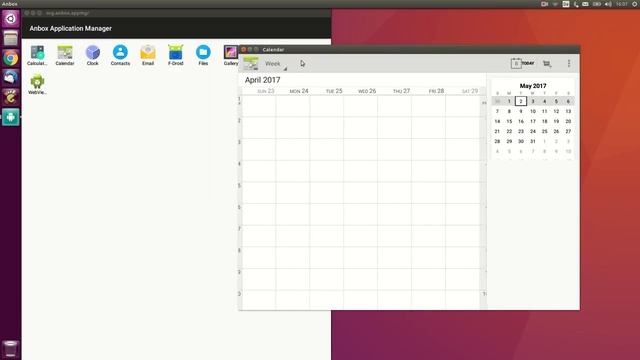Click the volume indicator in top panel

click(608, 4)
